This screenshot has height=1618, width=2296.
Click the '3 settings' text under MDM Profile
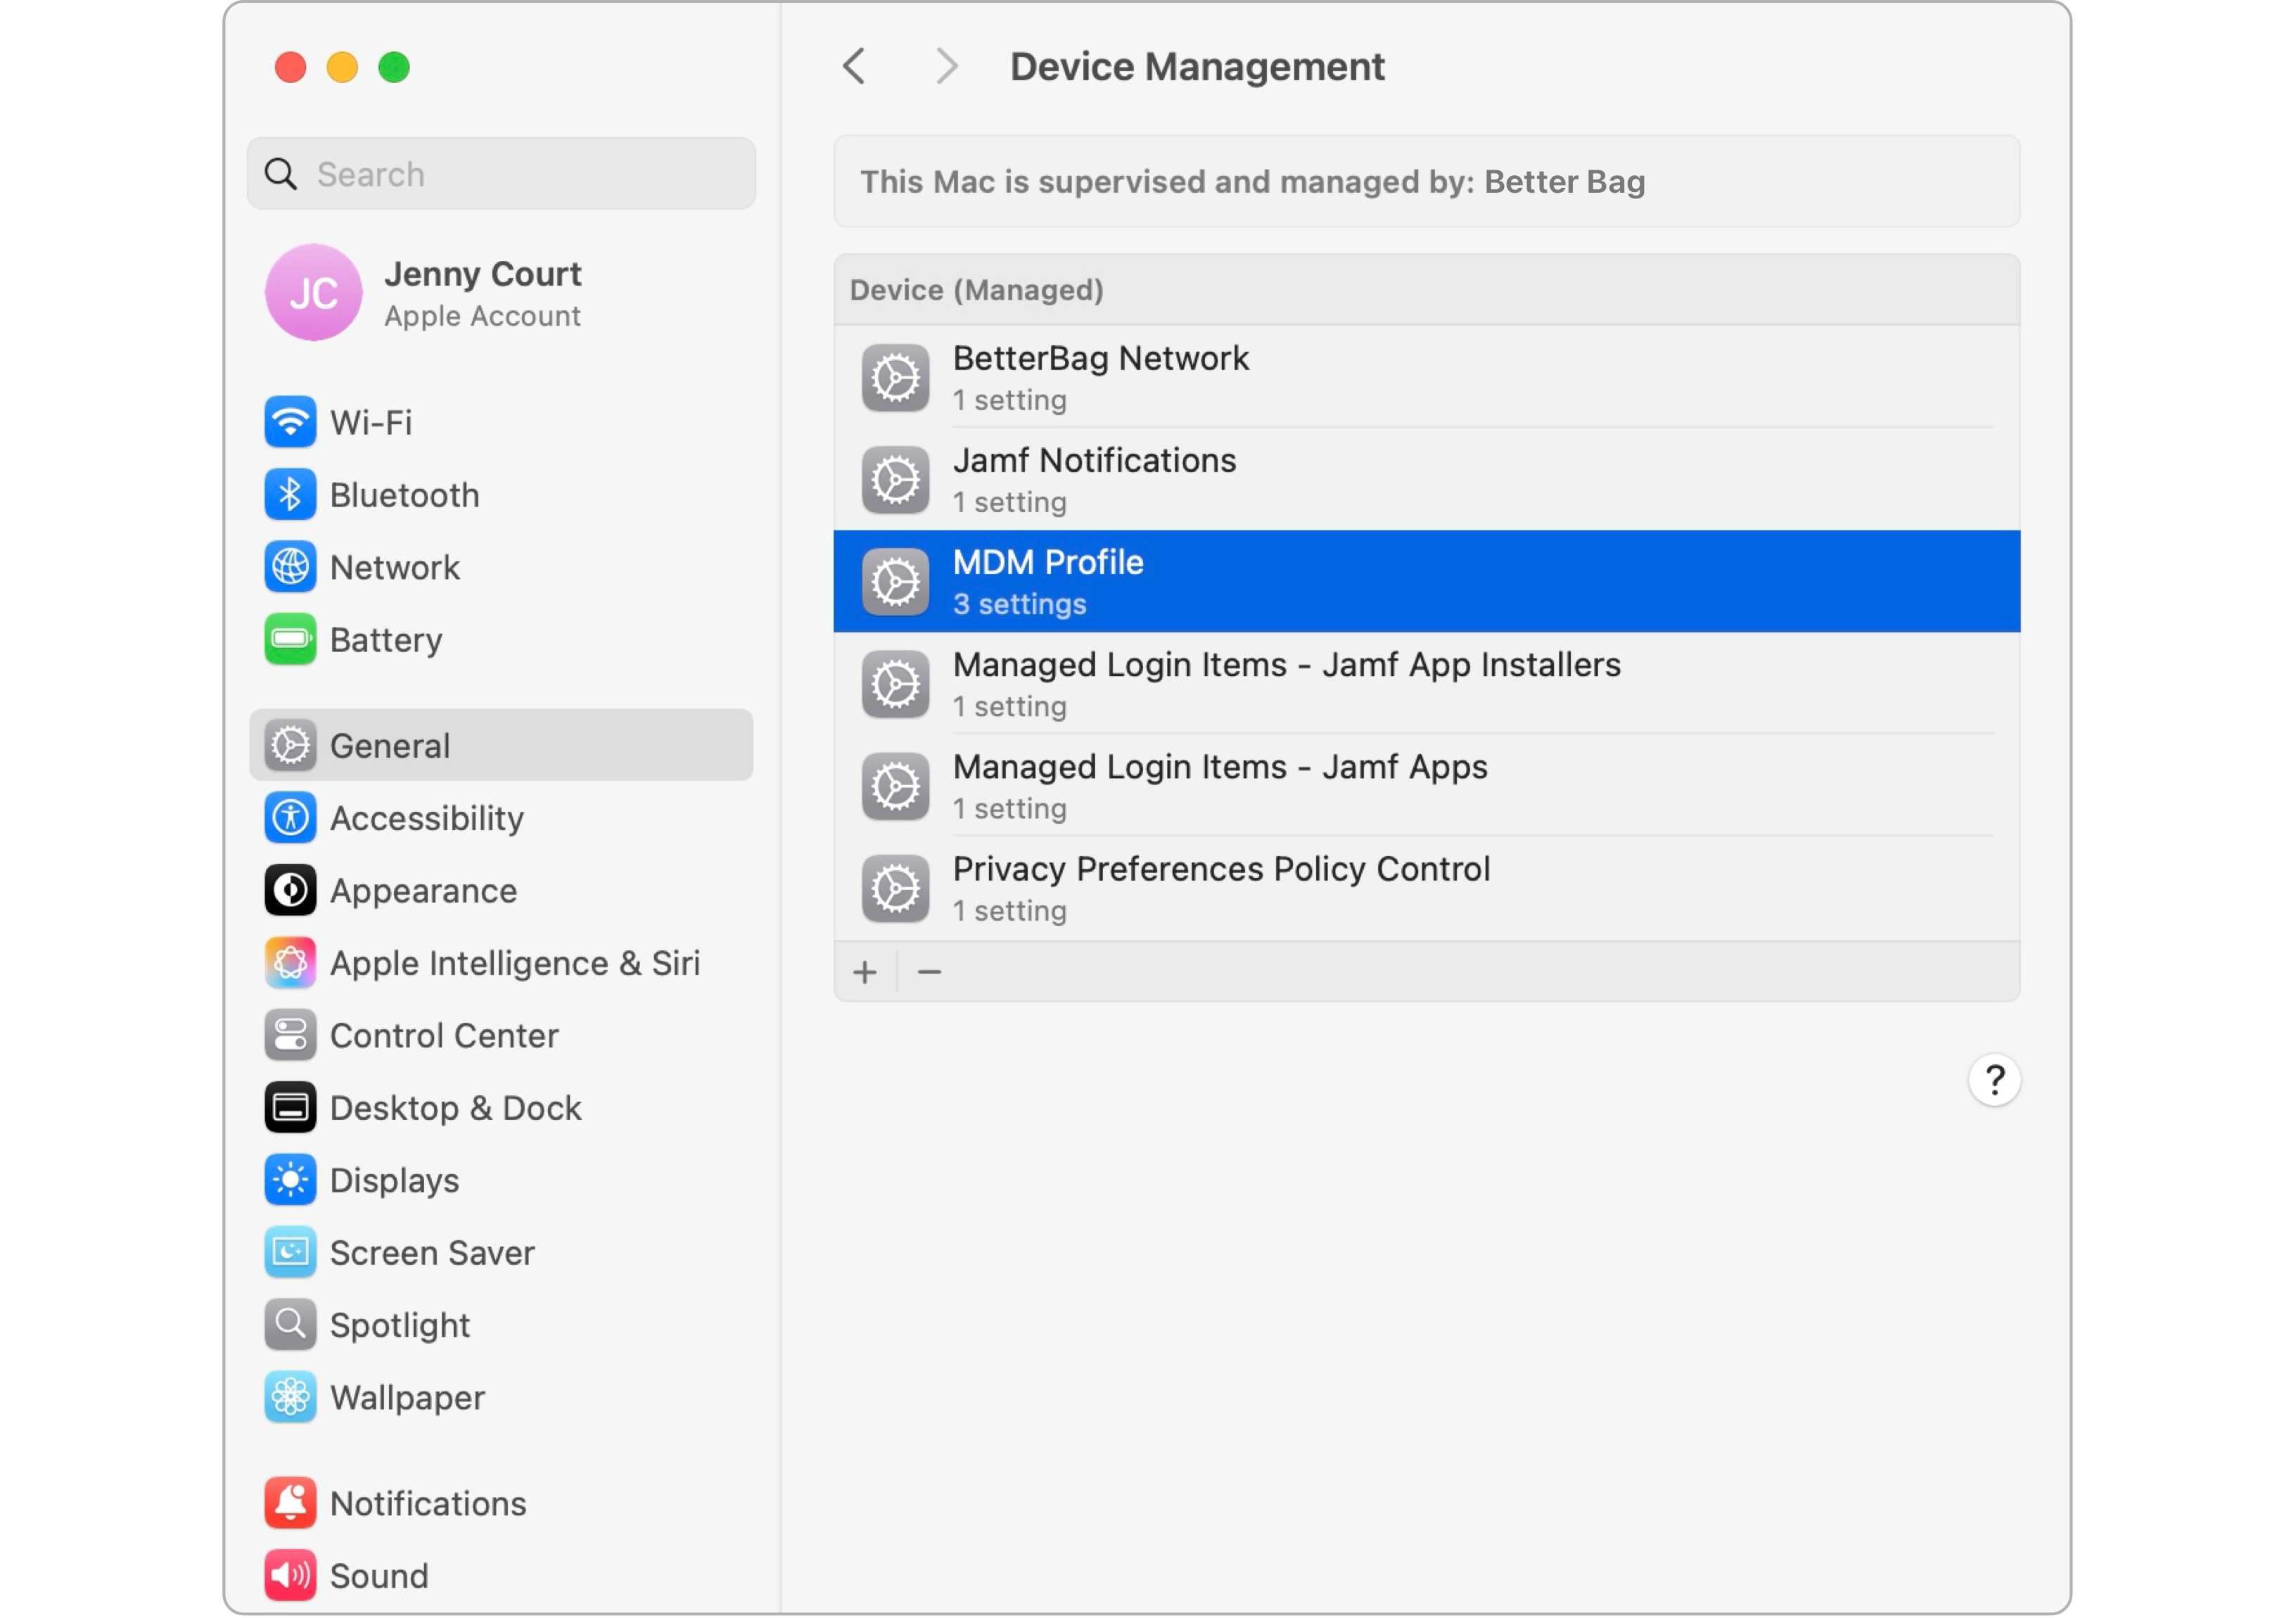(1019, 604)
